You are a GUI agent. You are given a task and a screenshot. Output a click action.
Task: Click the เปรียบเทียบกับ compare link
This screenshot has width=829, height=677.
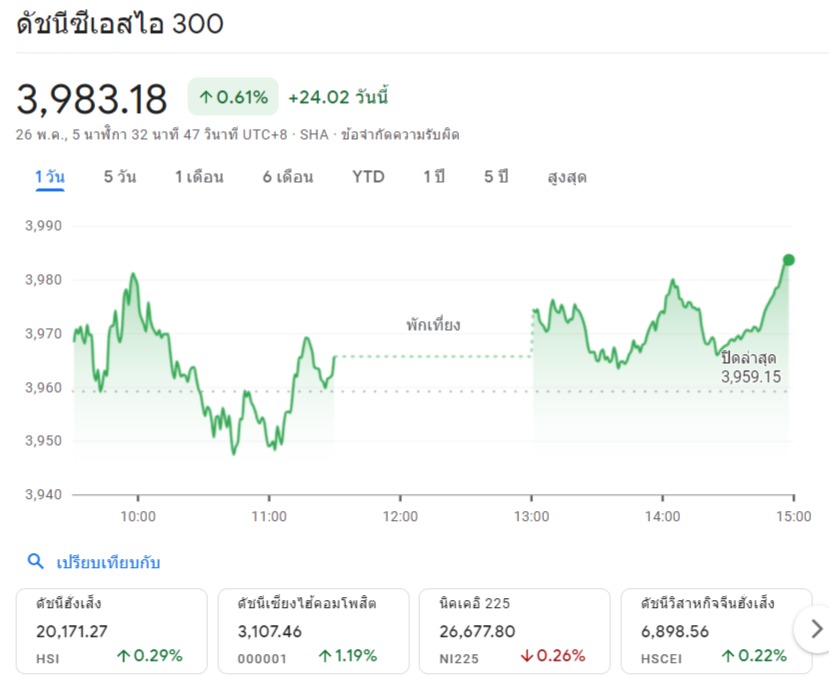click(x=109, y=562)
